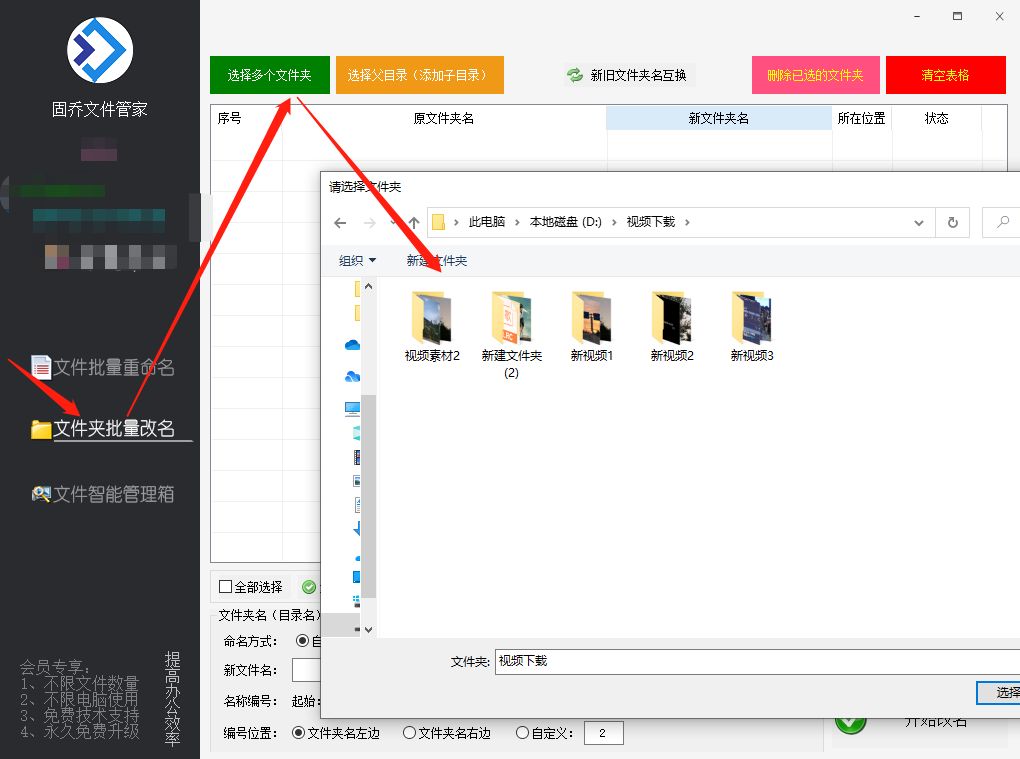
Task: Go back with the dialog's left arrow
Action: point(340,223)
